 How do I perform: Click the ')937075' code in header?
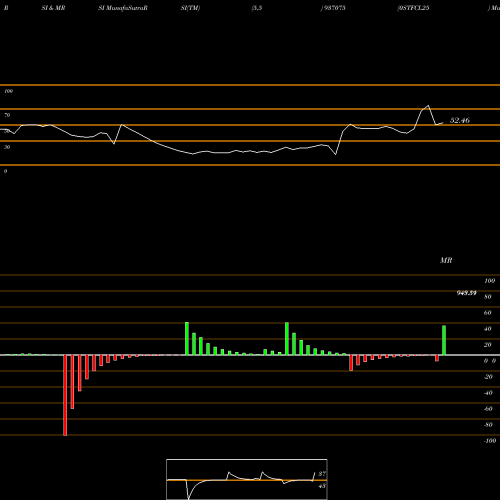pos(333,8)
